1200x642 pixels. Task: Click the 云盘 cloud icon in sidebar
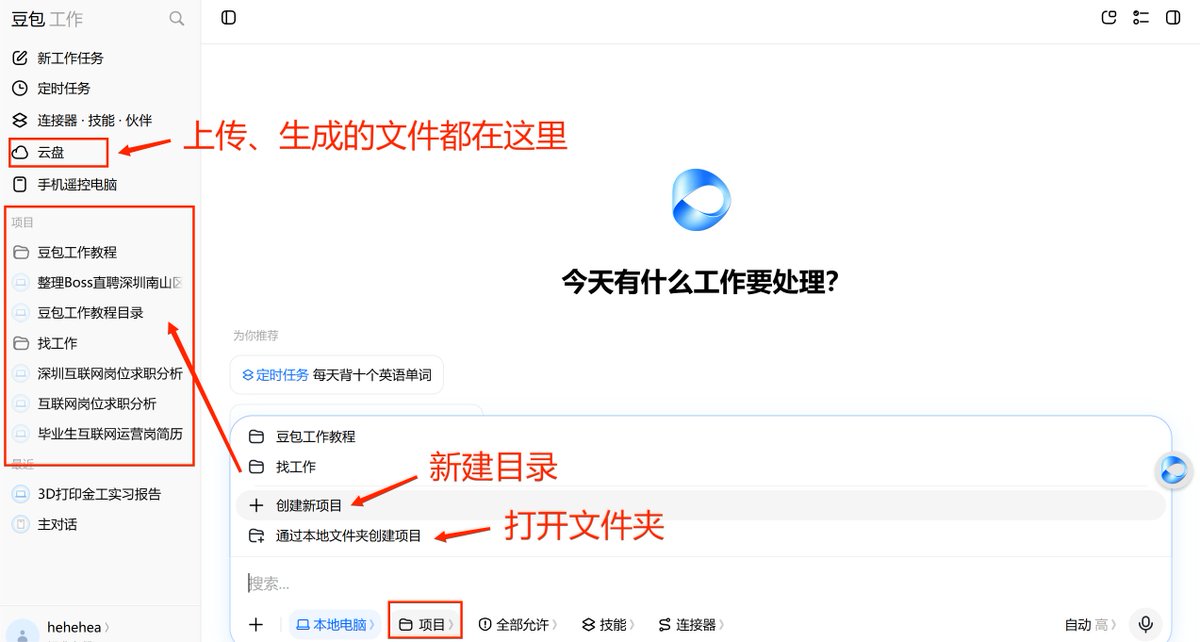20,152
